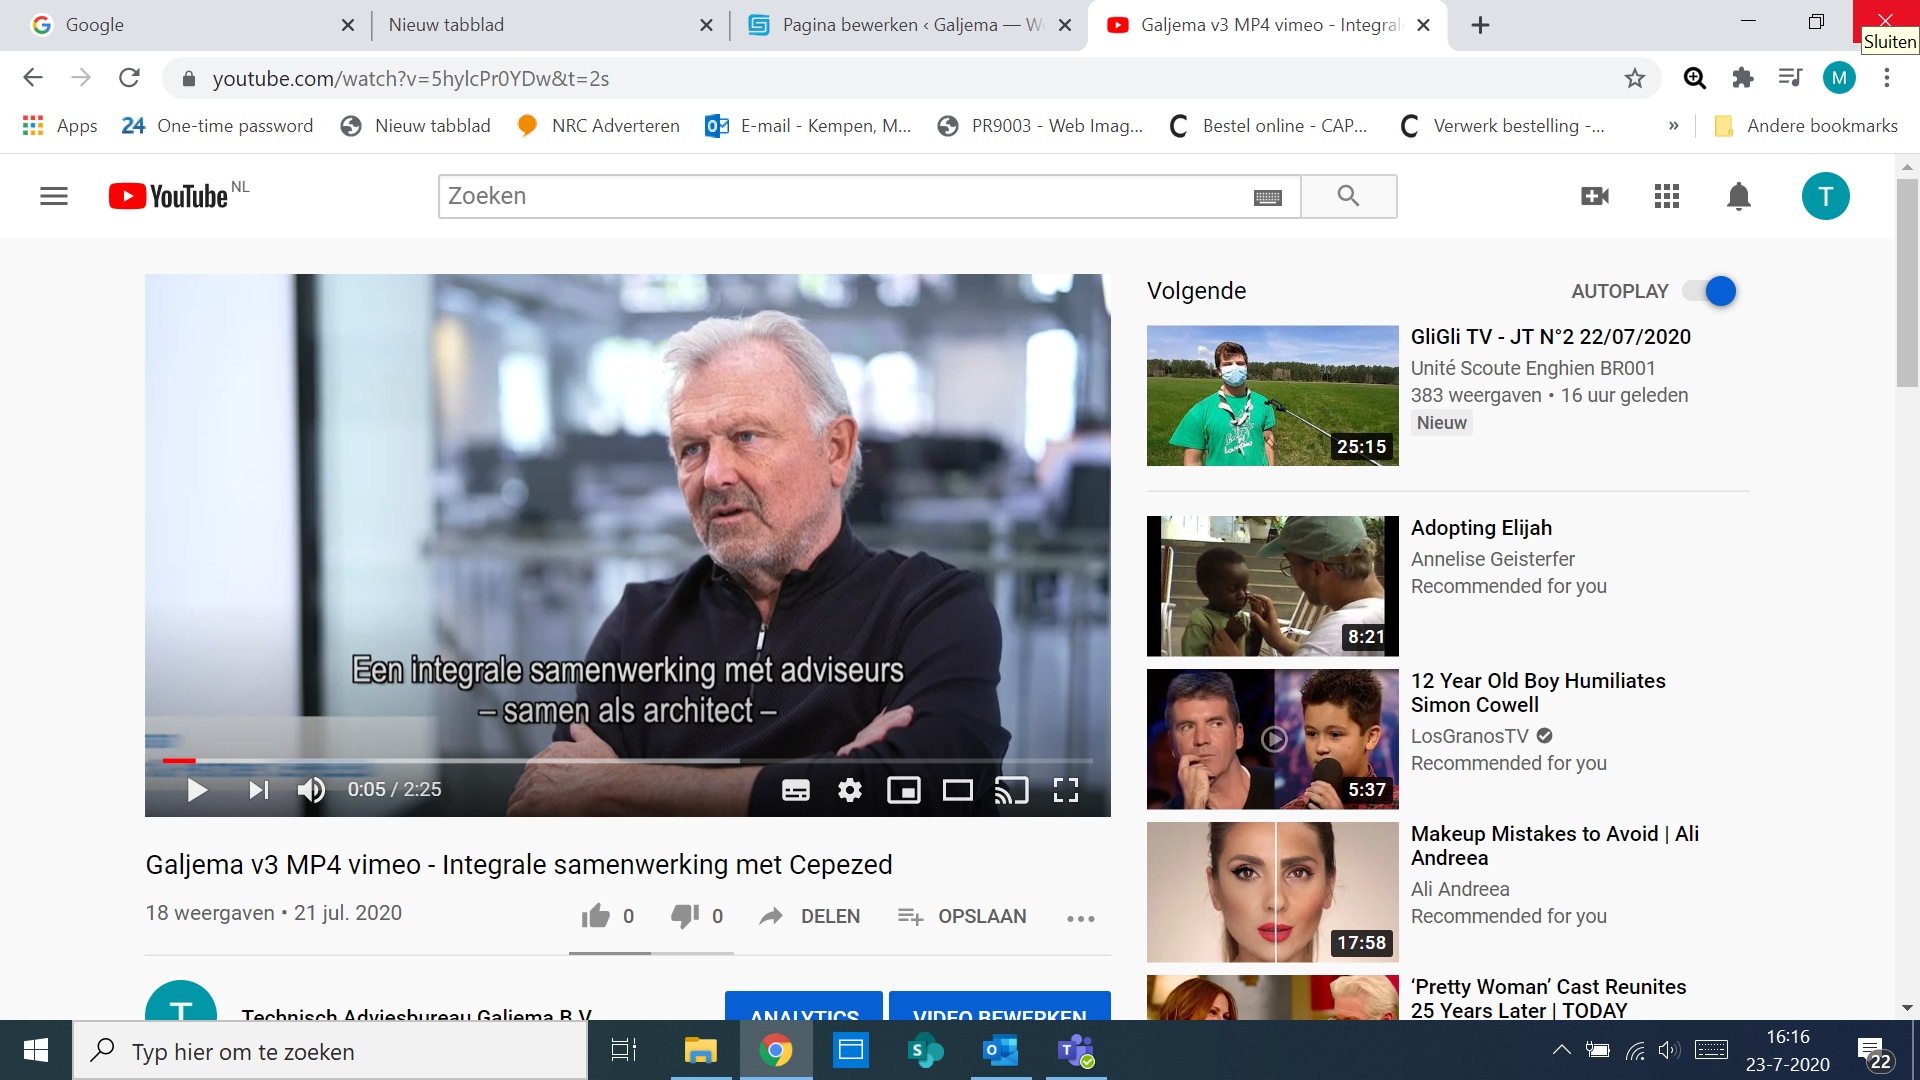This screenshot has height=1080, width=1920.
Task: Open Windows Start menu
Action: [x=36, y=1050]
